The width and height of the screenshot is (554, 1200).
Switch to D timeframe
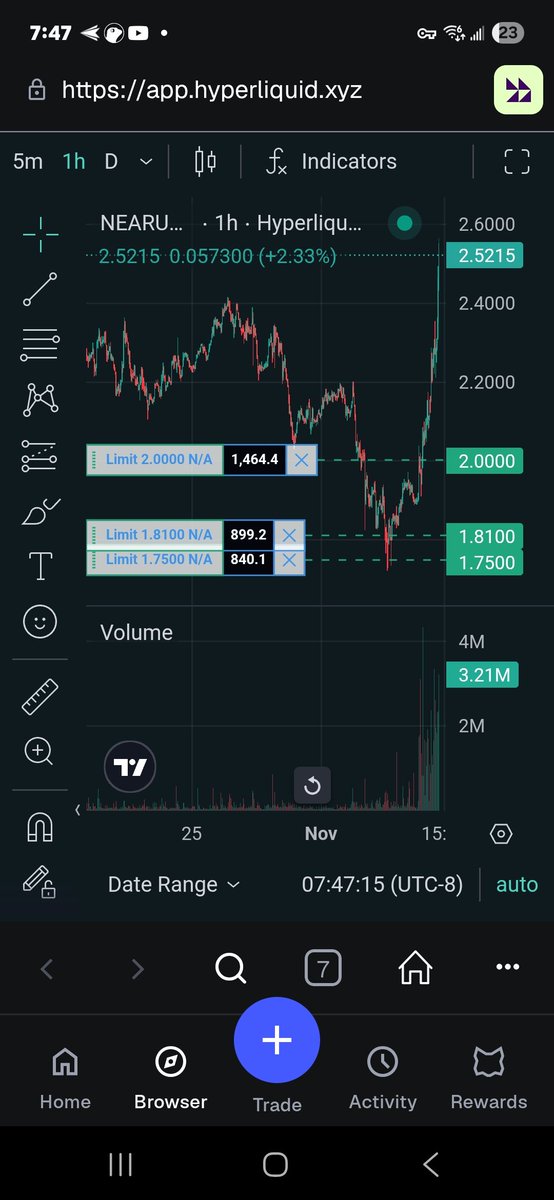pyautogui.click(x=111, y=162)
